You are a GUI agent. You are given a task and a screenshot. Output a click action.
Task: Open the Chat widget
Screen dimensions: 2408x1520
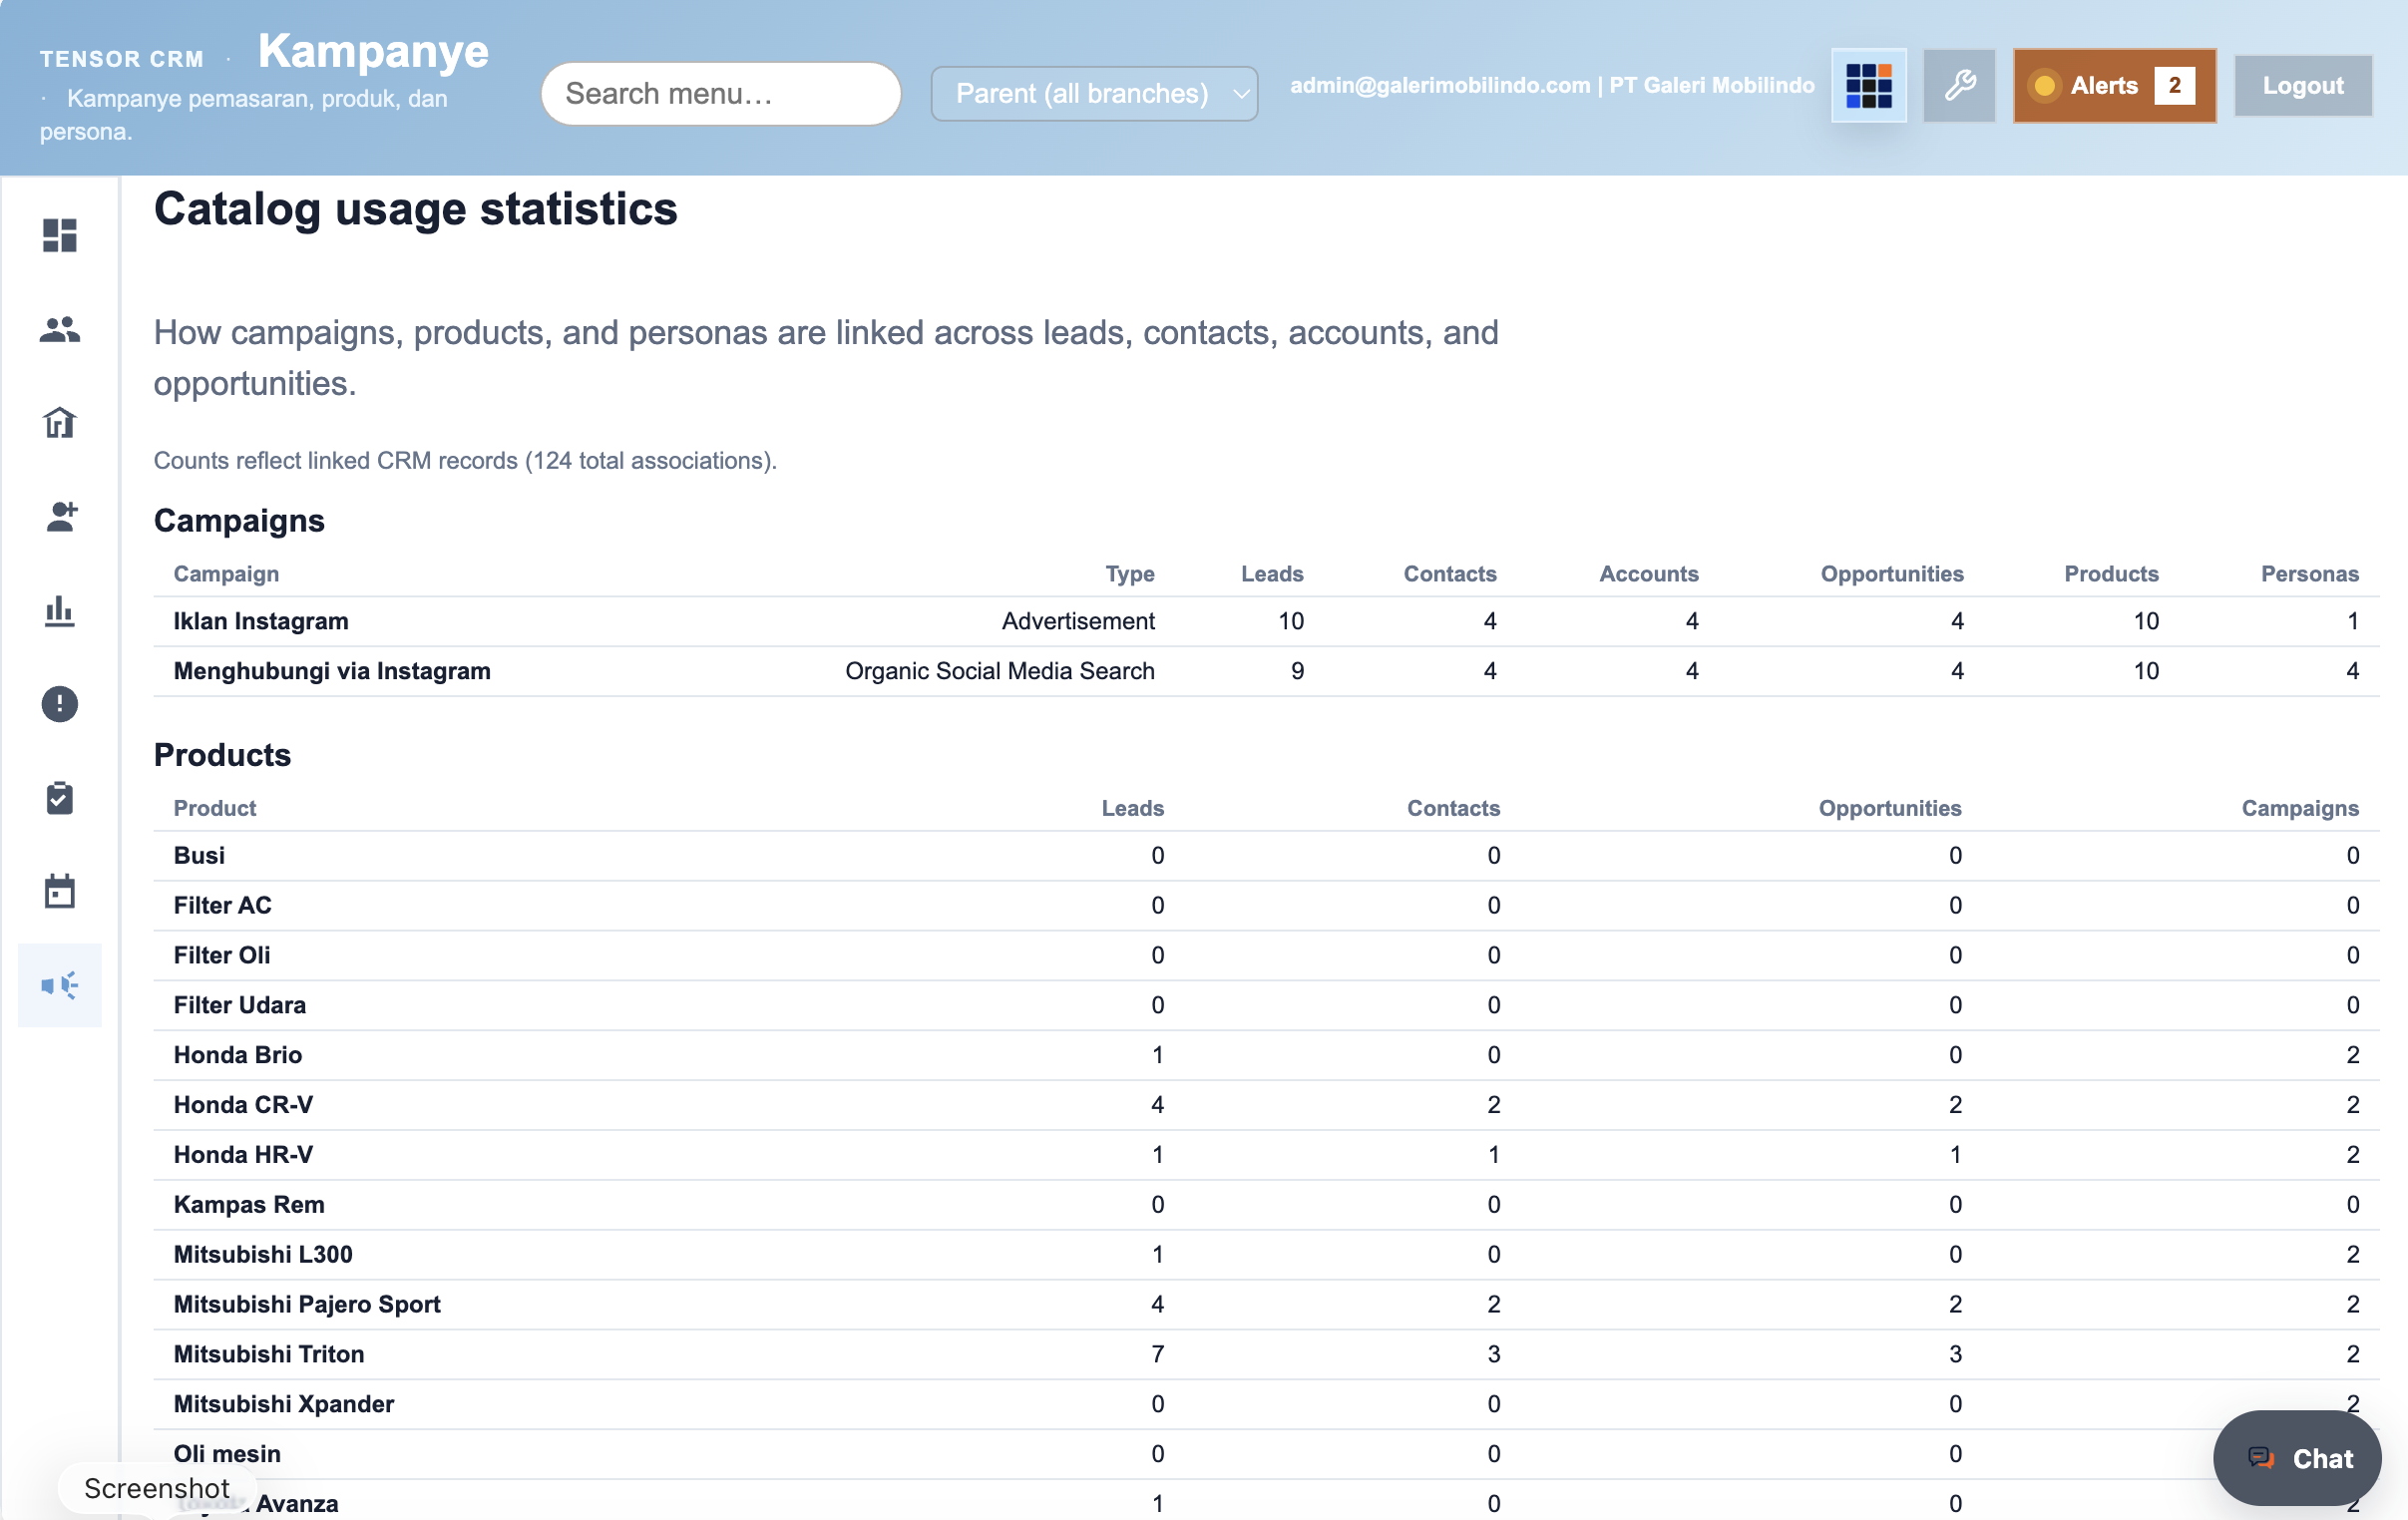click(2297, 1458)
